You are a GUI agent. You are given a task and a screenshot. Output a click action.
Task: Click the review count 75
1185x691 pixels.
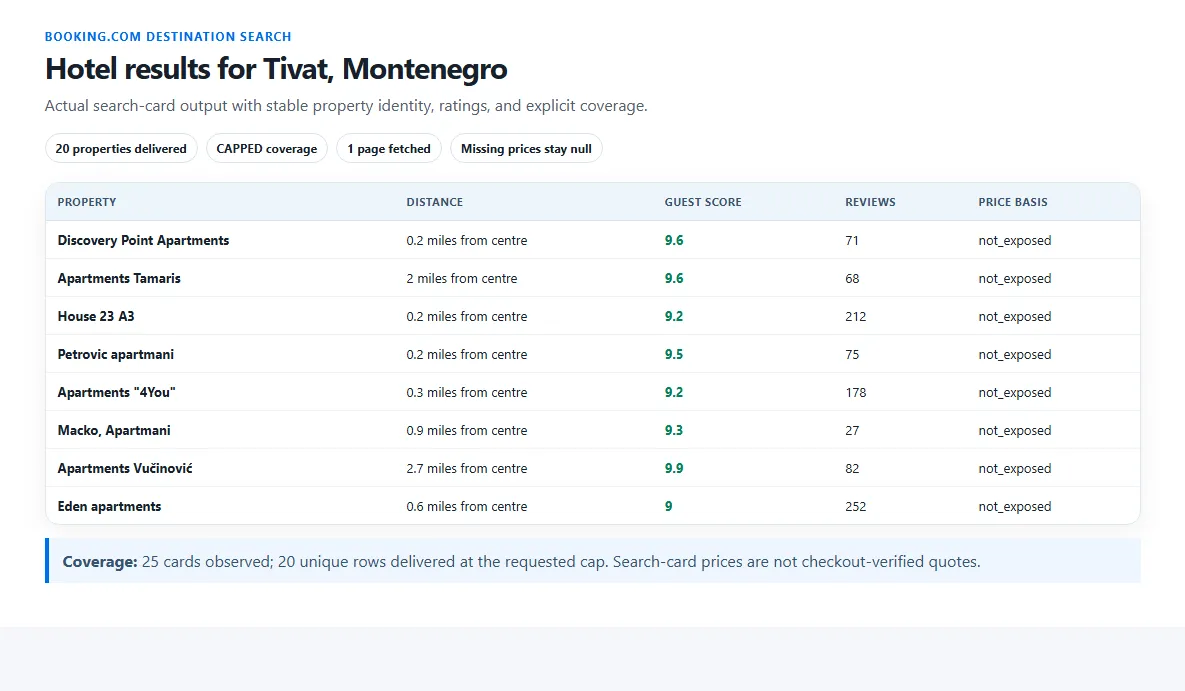[852, 354]
